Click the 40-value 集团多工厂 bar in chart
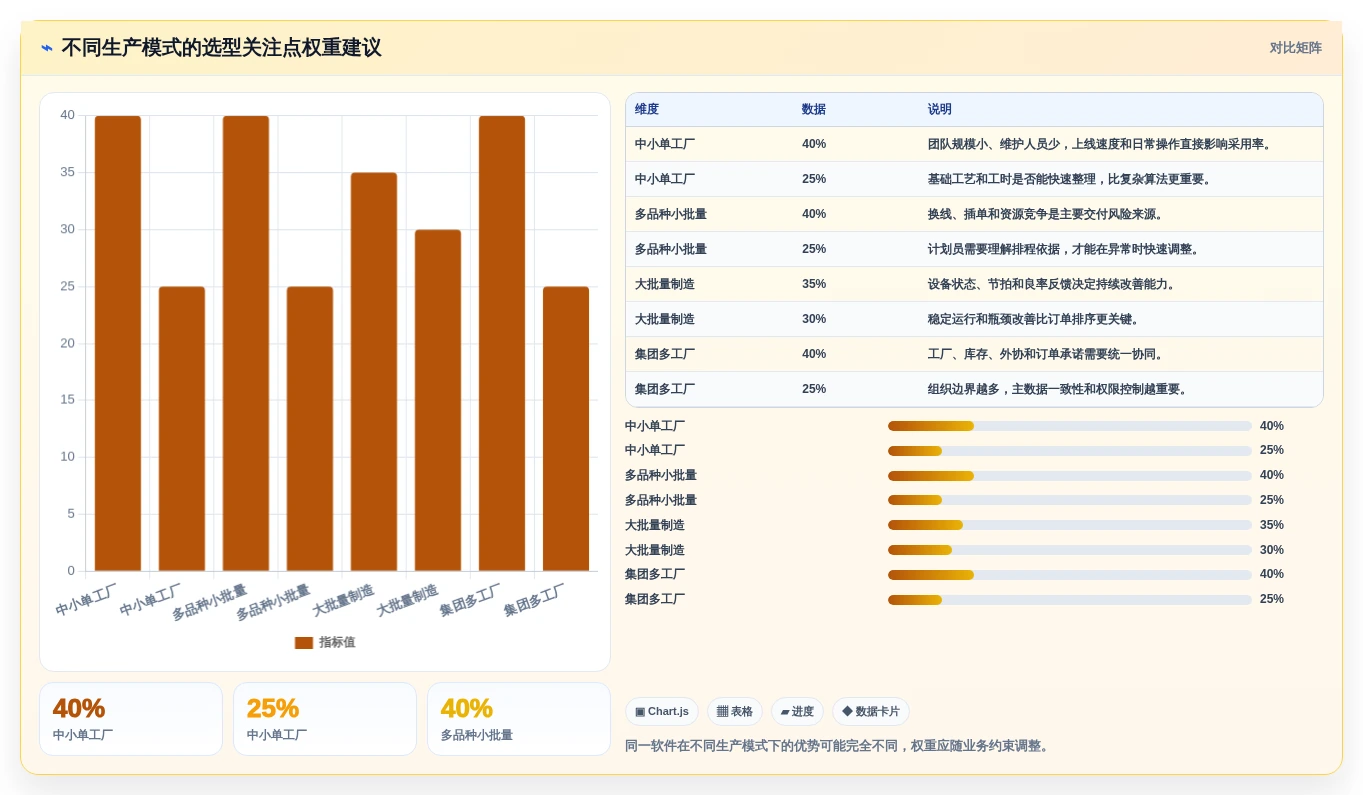 point(502,344)
